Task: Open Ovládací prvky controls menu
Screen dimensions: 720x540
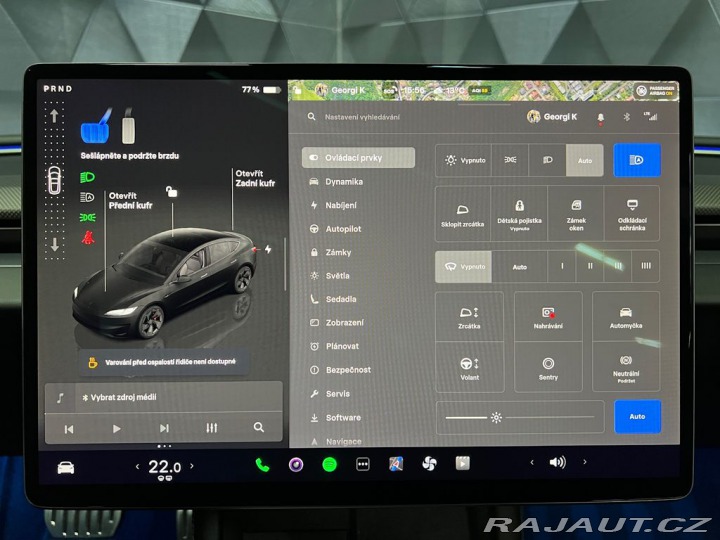Action: point(359,158)
